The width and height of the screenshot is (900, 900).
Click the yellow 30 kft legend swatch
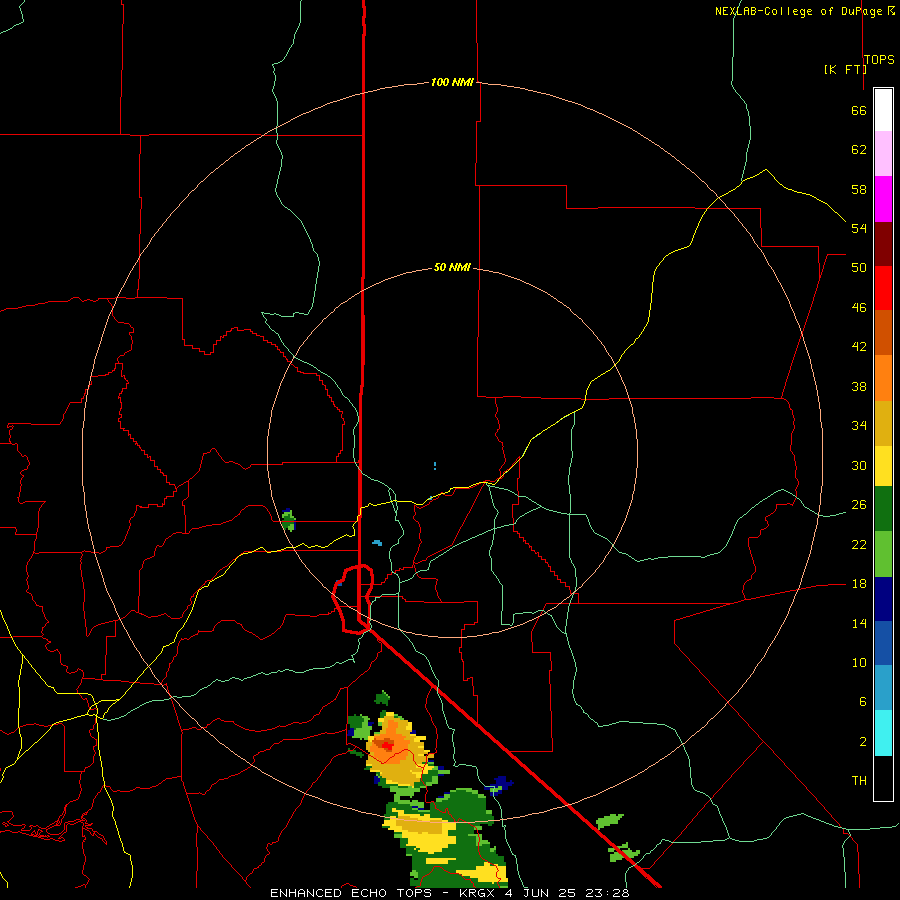click(883, 466)
